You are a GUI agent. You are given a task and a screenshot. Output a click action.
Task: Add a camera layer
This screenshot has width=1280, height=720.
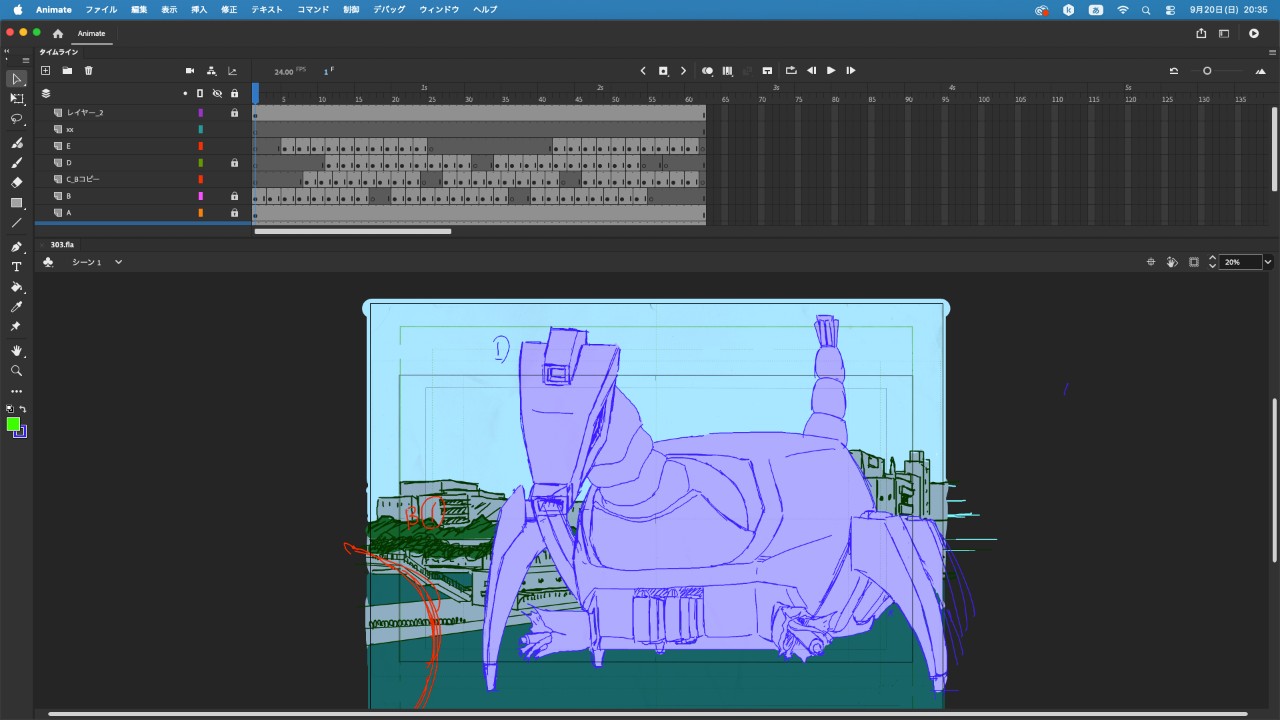click(190, 71)
